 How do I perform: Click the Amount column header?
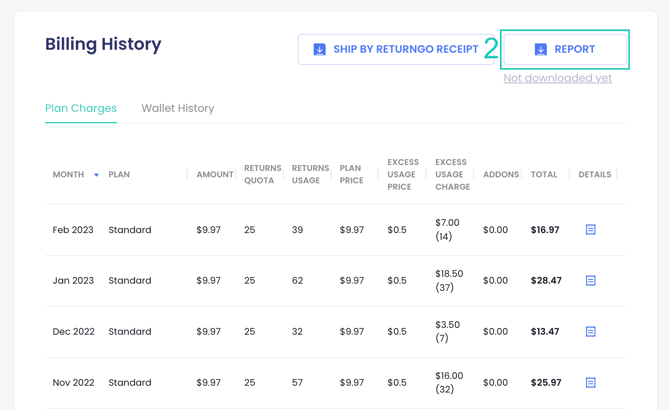(214, 175)
